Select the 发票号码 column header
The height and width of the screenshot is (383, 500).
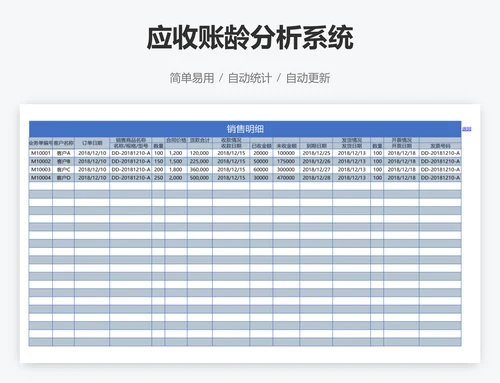point(440,146)
